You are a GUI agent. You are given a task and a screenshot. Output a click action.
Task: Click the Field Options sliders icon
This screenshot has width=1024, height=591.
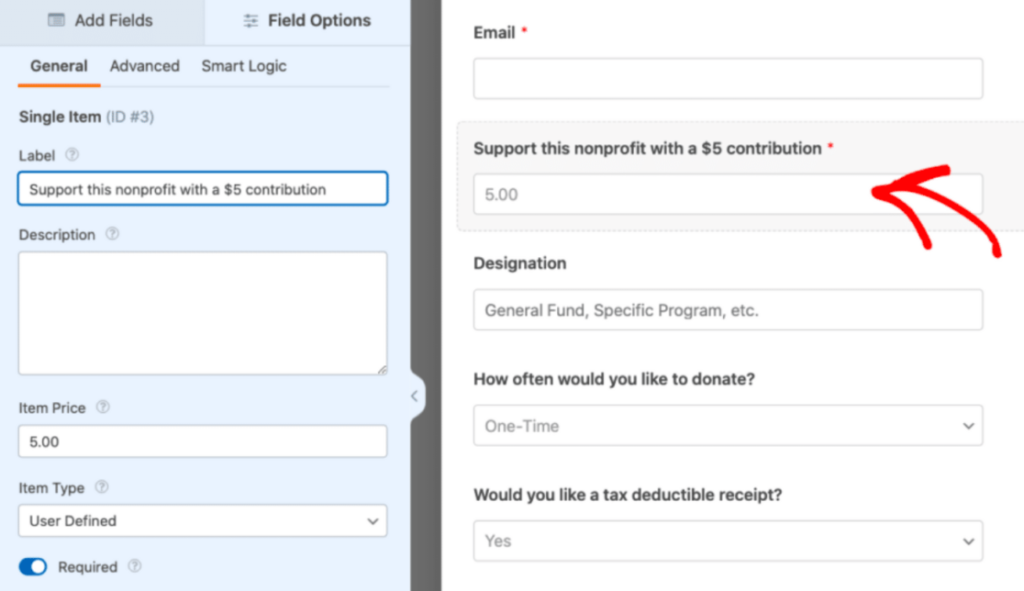pyautogui.click(x=253, y=20)
